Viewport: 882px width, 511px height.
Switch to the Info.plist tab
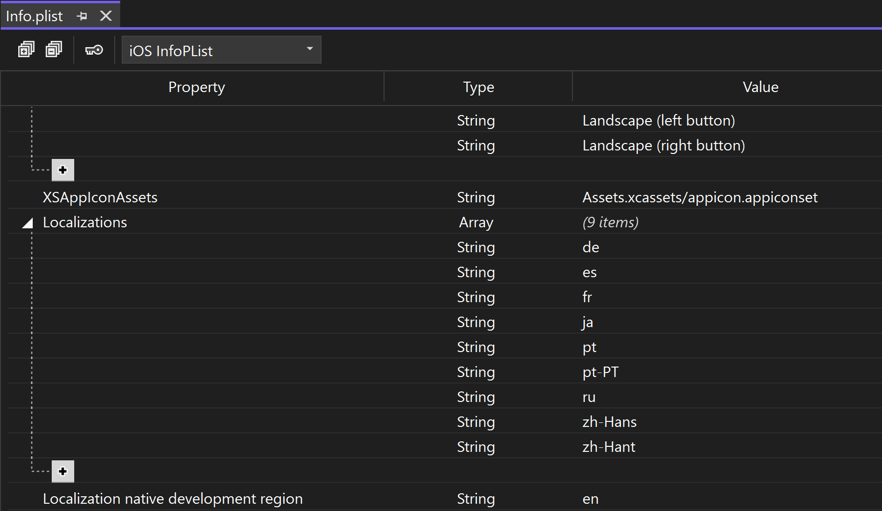pyautogui.click(x=34, y=16)
